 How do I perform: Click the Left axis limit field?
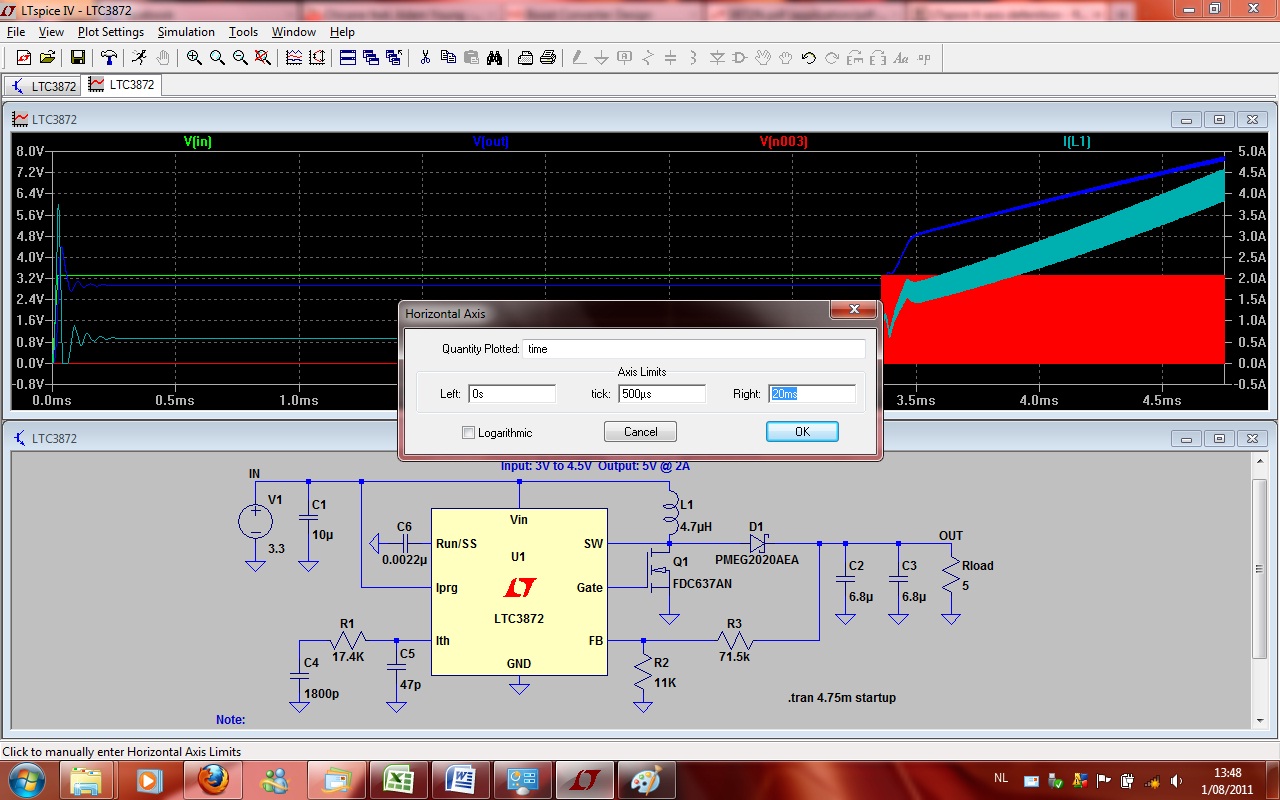pyautogui.click(x=511, y=394)
